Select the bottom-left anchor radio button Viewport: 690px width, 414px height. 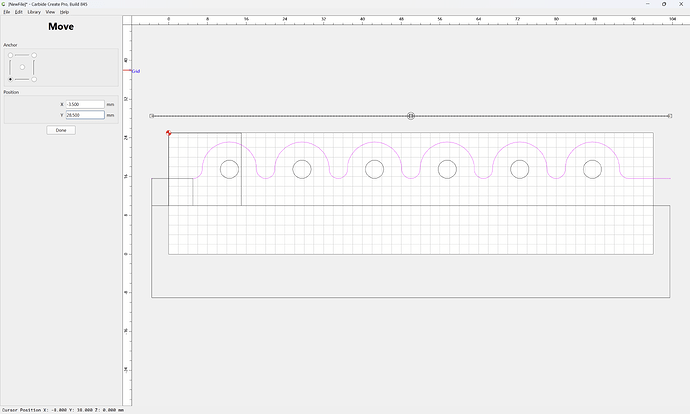(10, 79)
